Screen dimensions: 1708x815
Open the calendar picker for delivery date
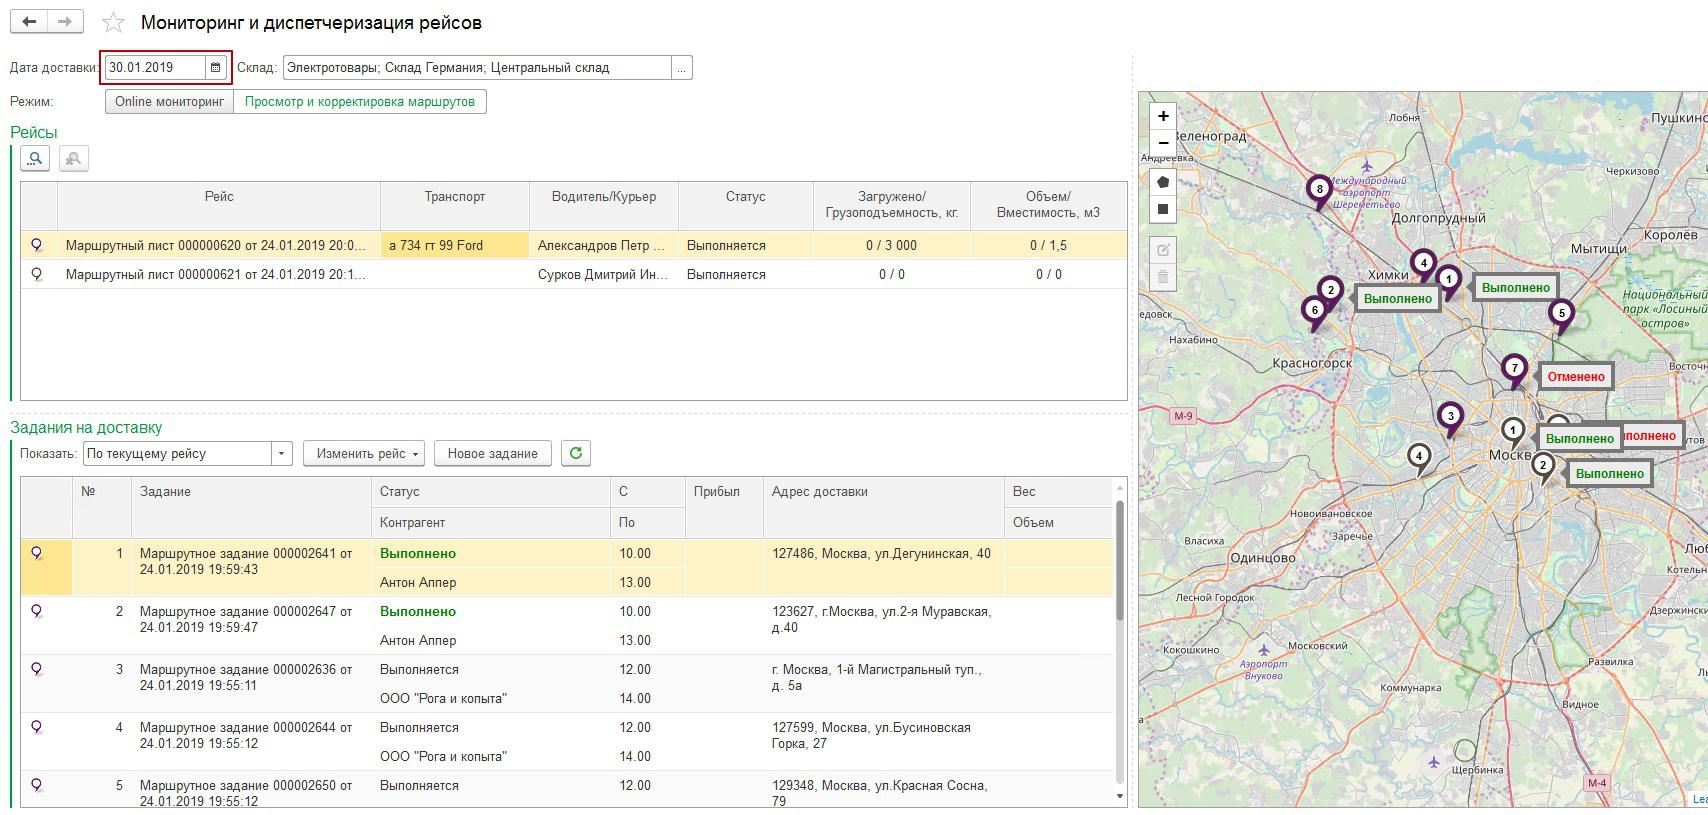point(215,67)
